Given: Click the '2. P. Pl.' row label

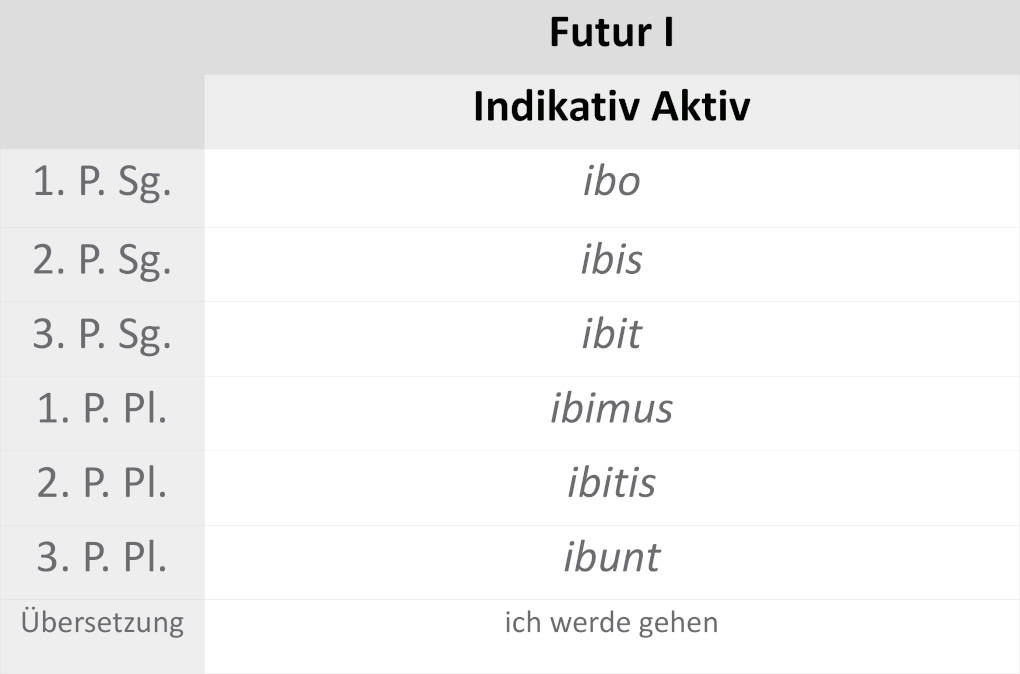Looking at the screenshot, I should pos(102,484).
